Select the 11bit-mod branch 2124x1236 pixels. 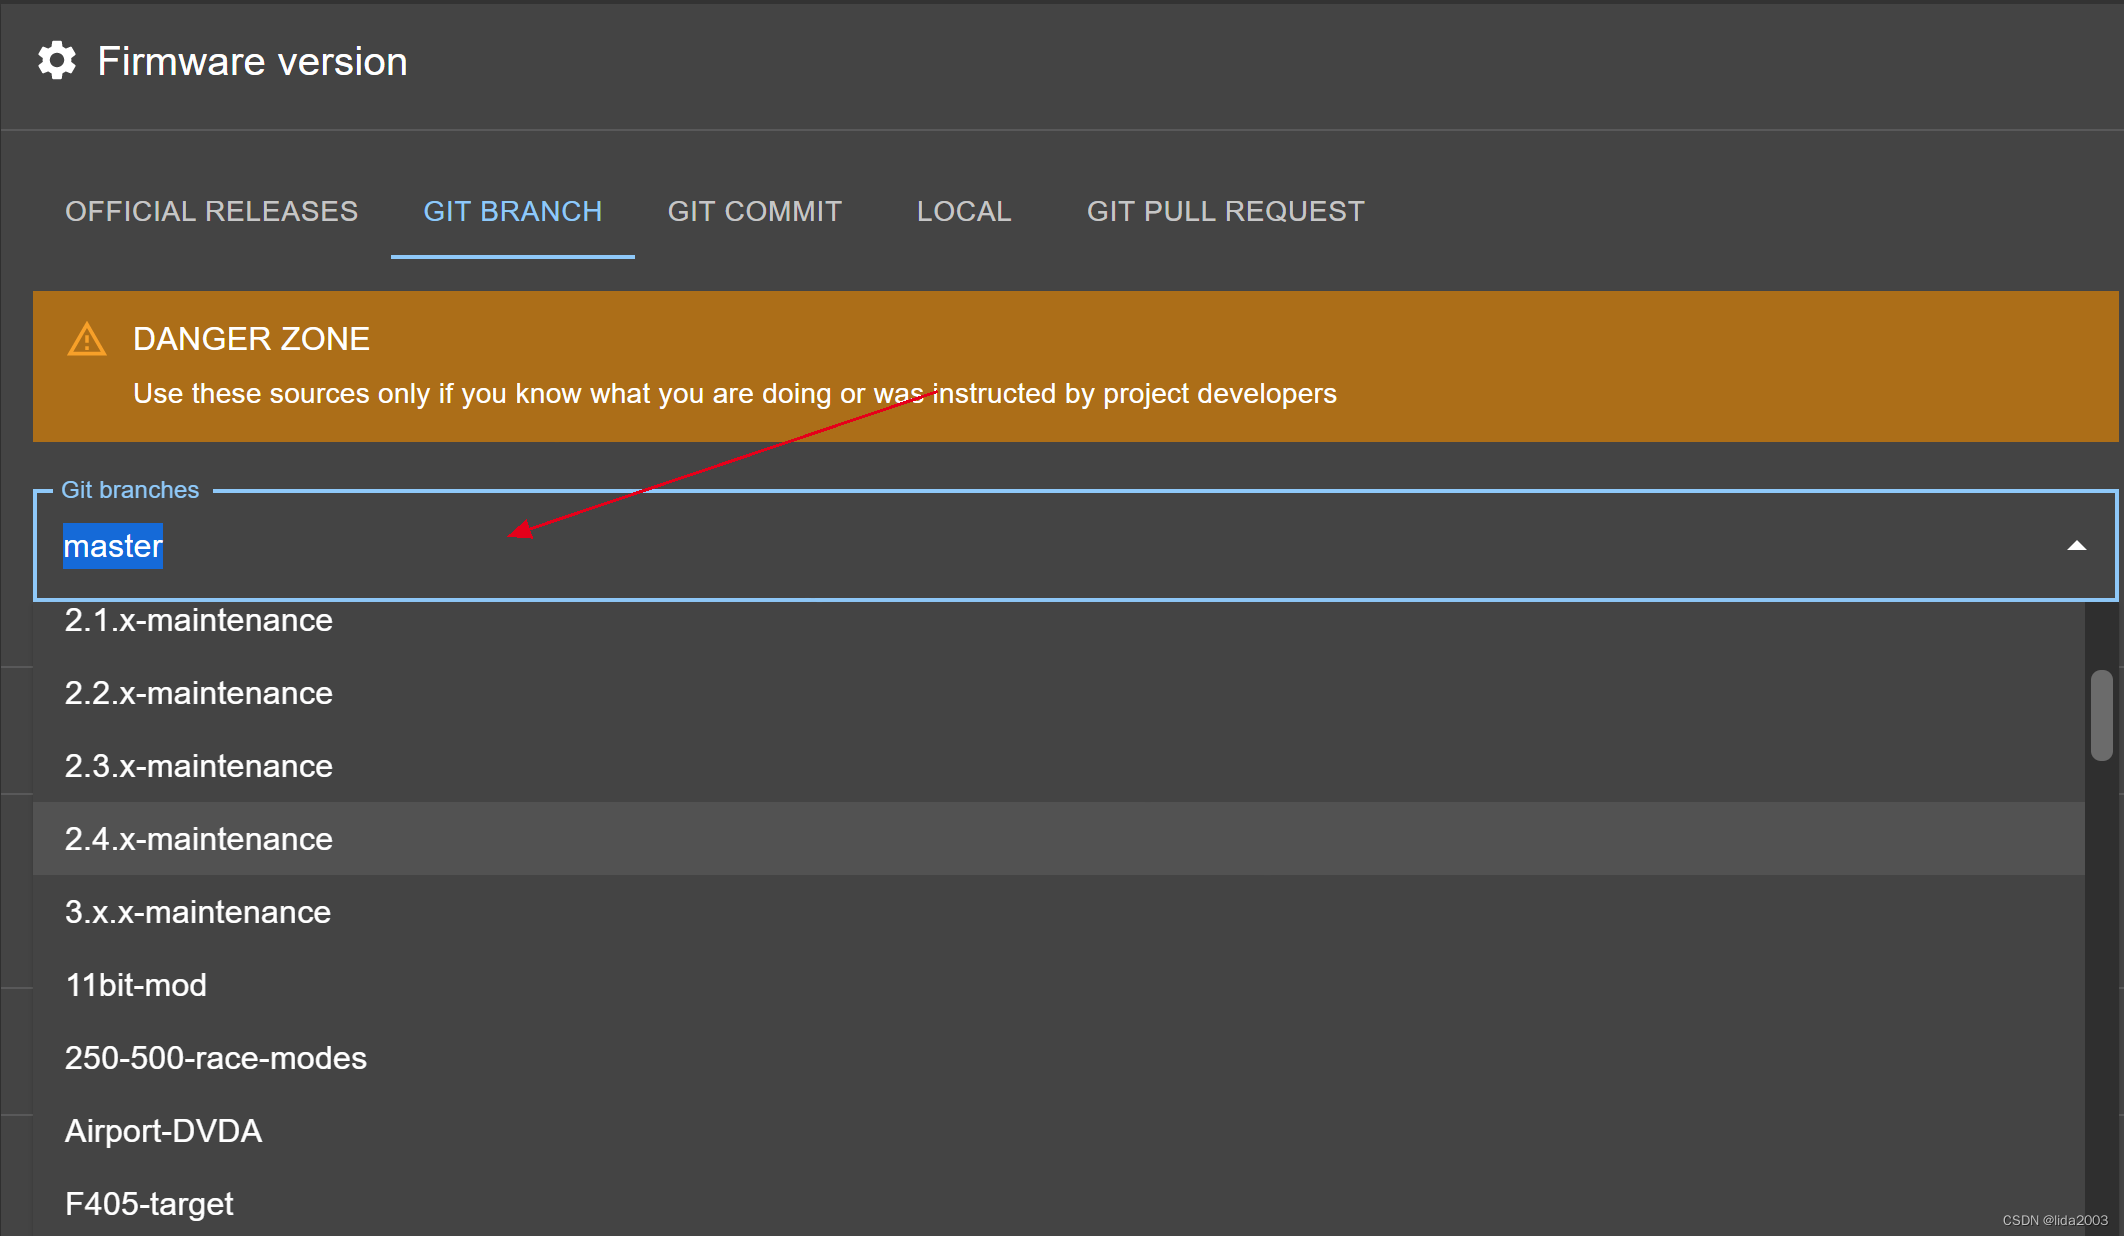point(136,986)
